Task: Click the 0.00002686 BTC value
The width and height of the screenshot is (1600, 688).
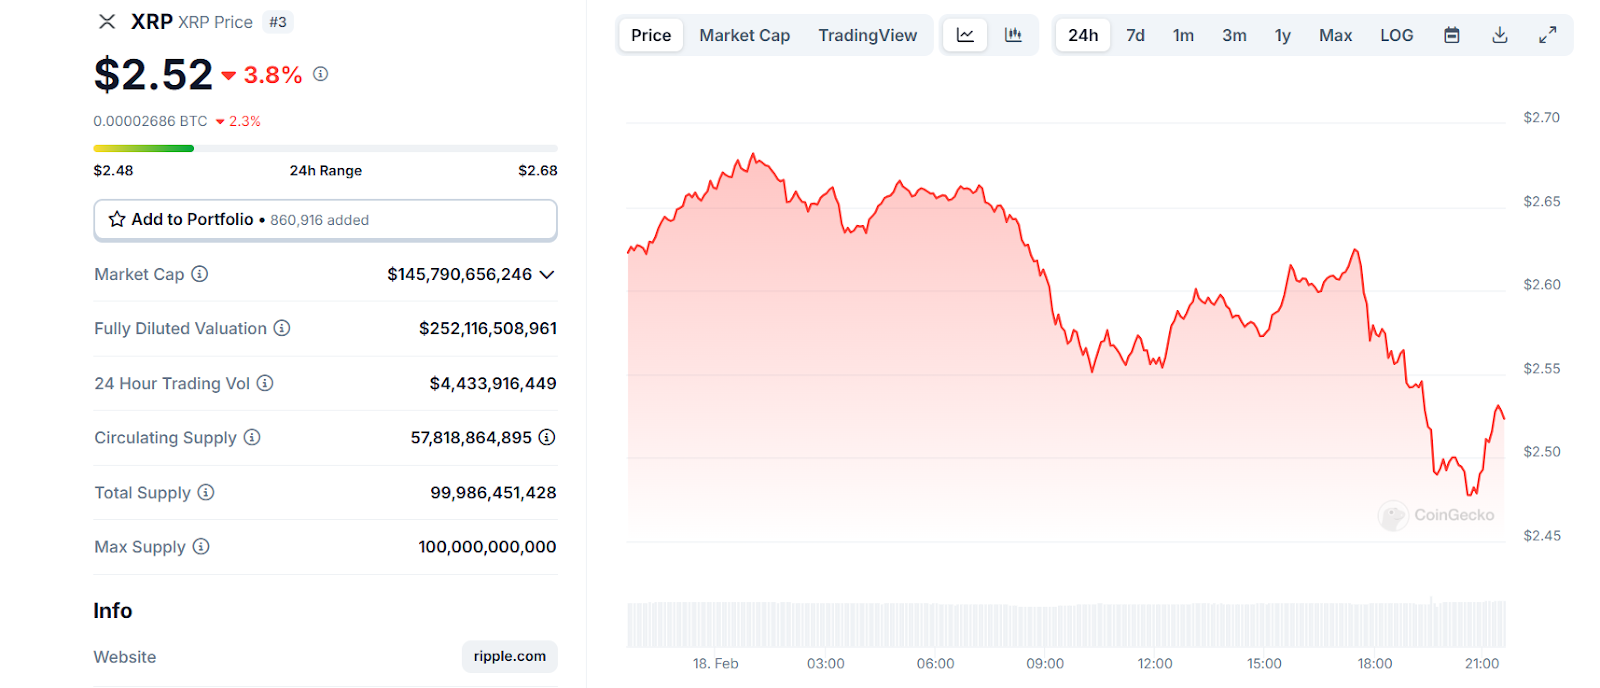Action: click(x=151, y=121)
